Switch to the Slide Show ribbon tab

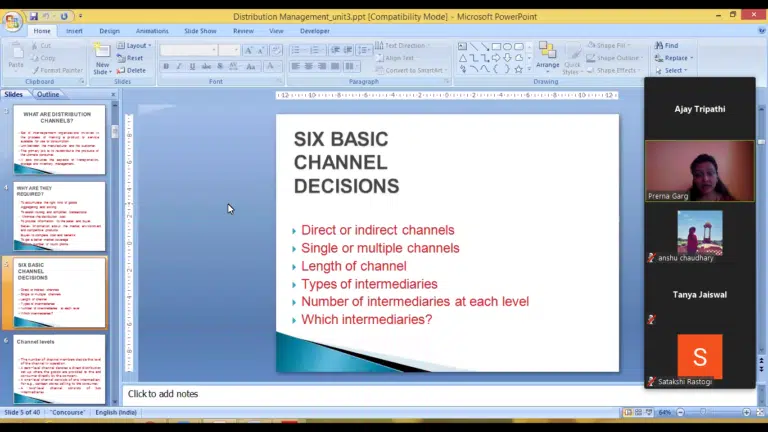[200, 31]
